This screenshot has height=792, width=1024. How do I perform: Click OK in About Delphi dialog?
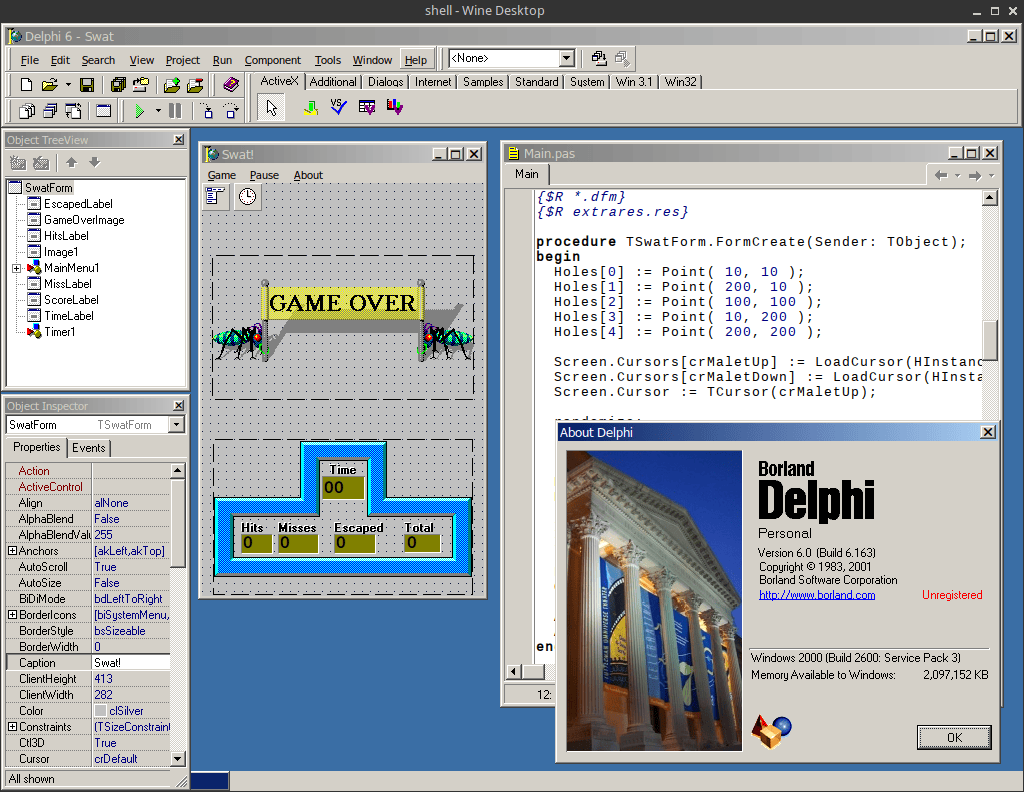pos(954,737)
